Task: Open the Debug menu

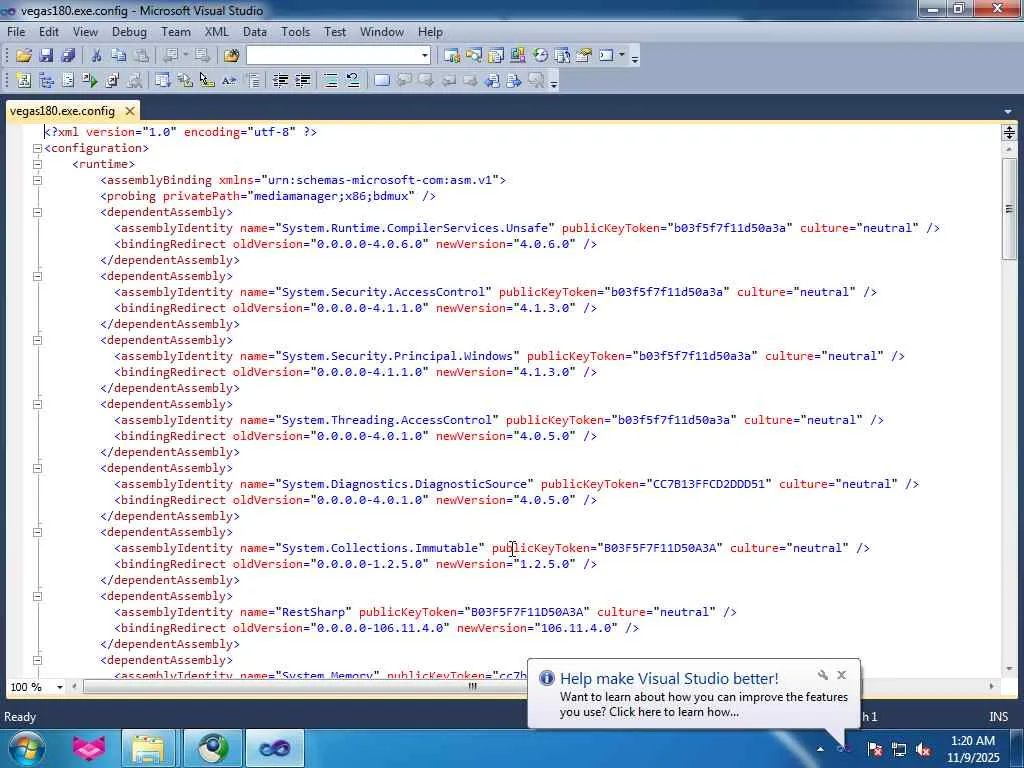Action: (129, 31)
